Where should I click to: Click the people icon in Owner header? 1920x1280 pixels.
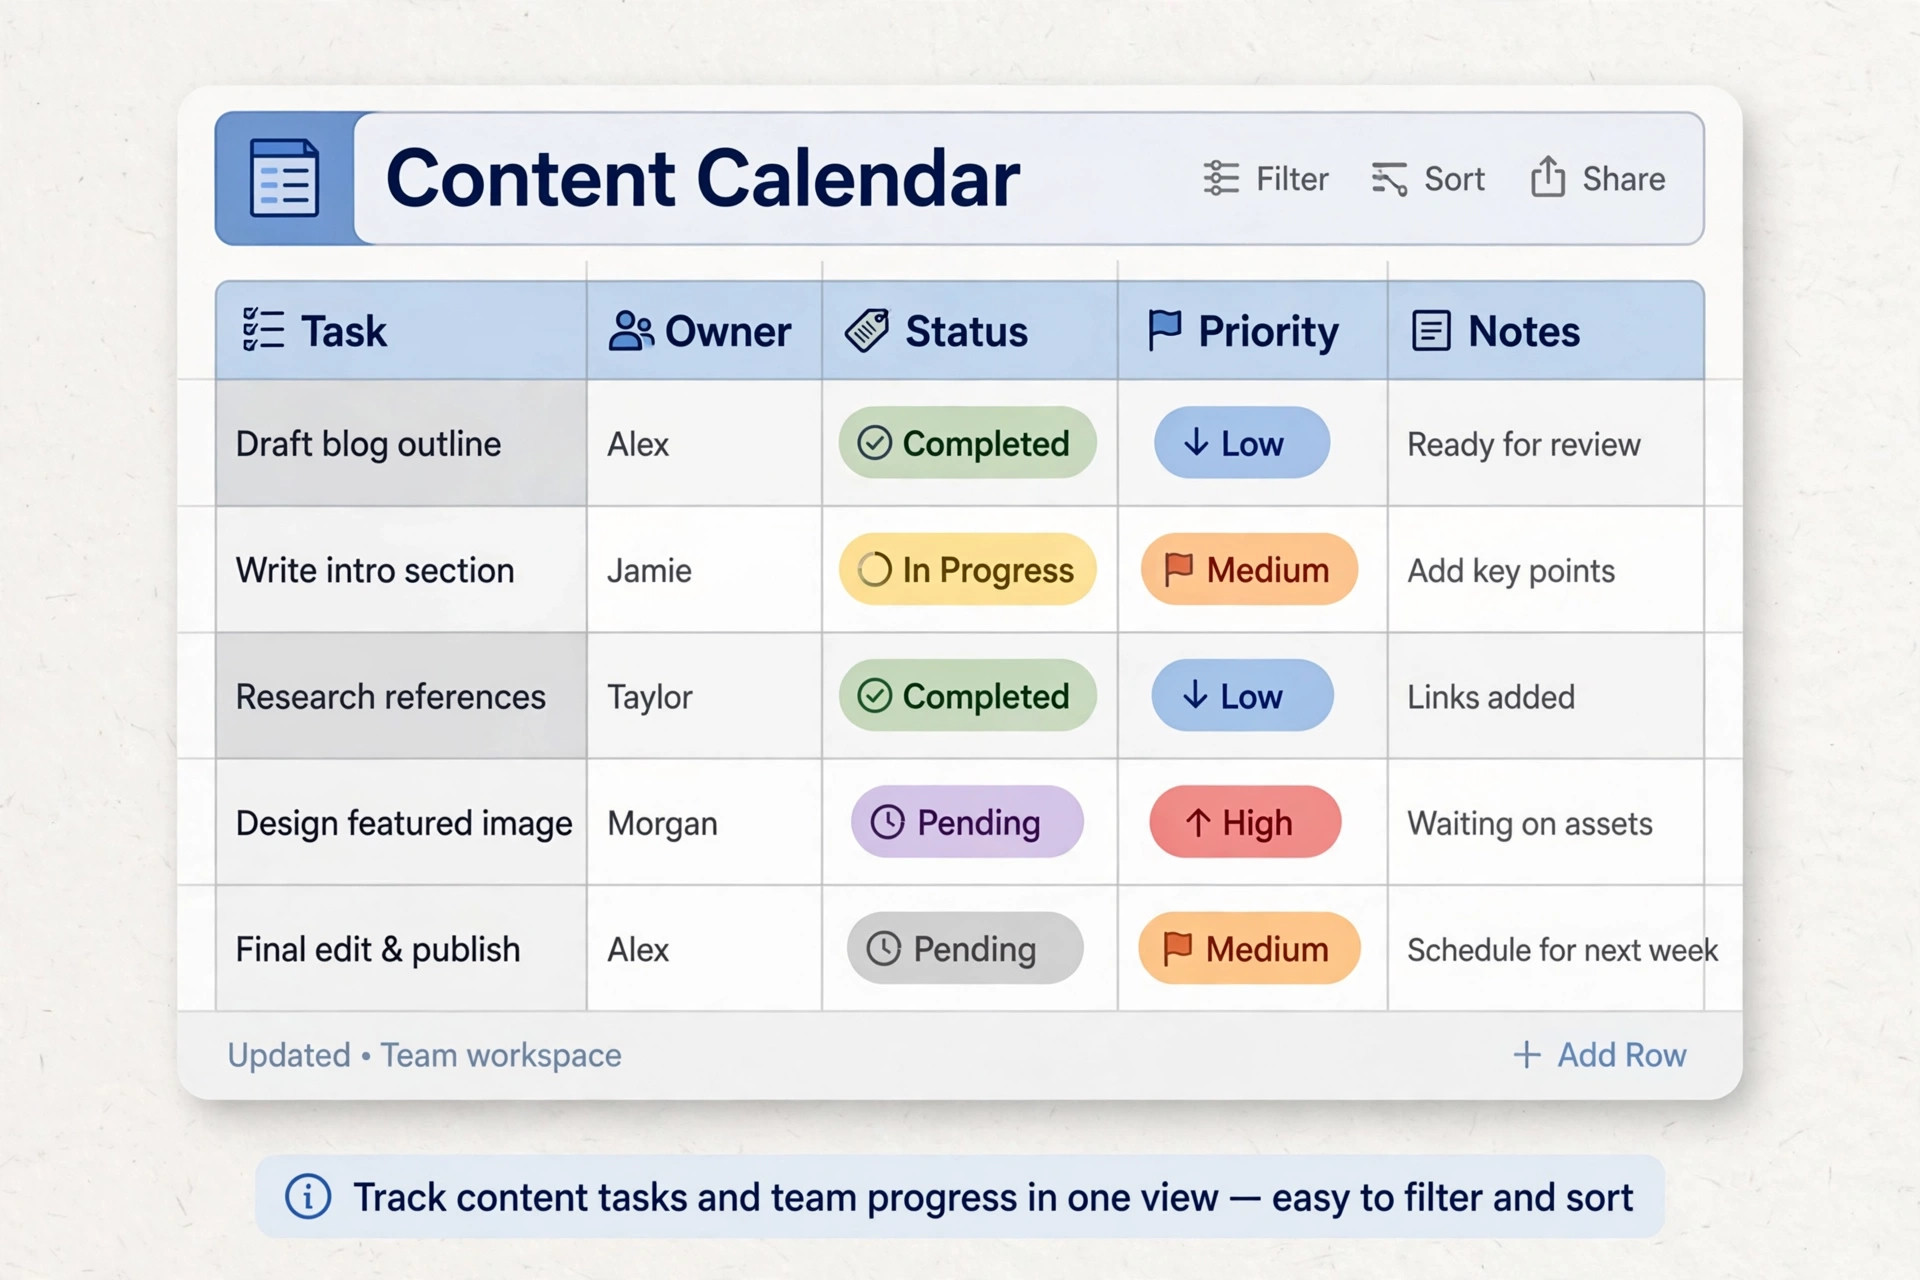pos(631,331)
